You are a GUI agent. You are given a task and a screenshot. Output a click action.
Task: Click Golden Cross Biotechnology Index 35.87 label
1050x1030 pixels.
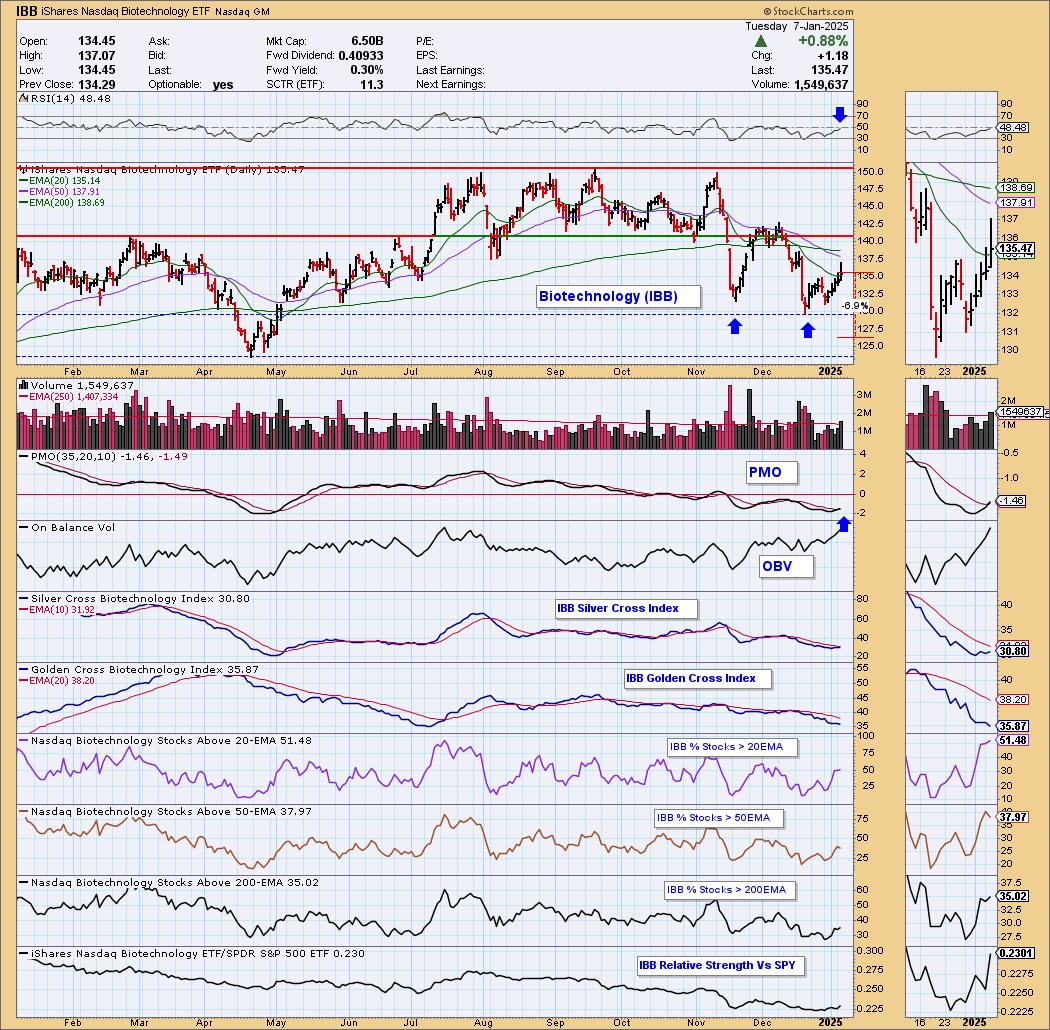point(145,670)
